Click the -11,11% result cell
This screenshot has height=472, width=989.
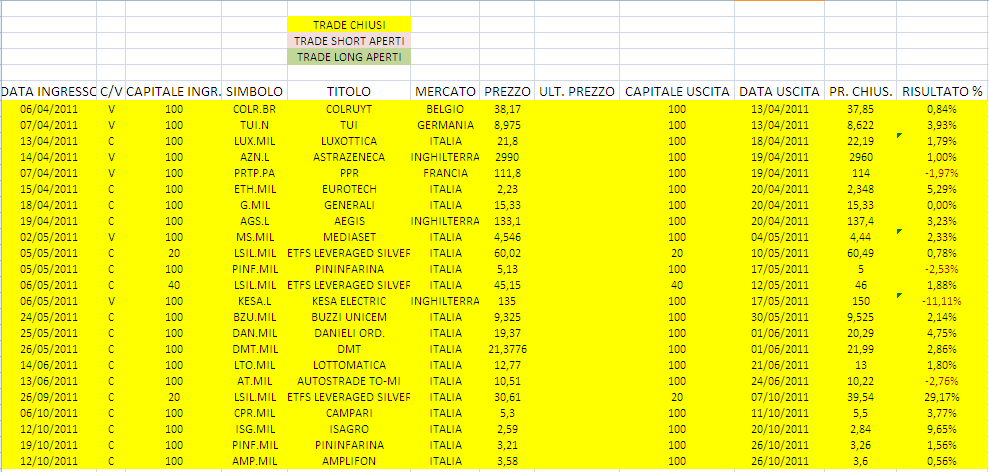coord(942,300)
